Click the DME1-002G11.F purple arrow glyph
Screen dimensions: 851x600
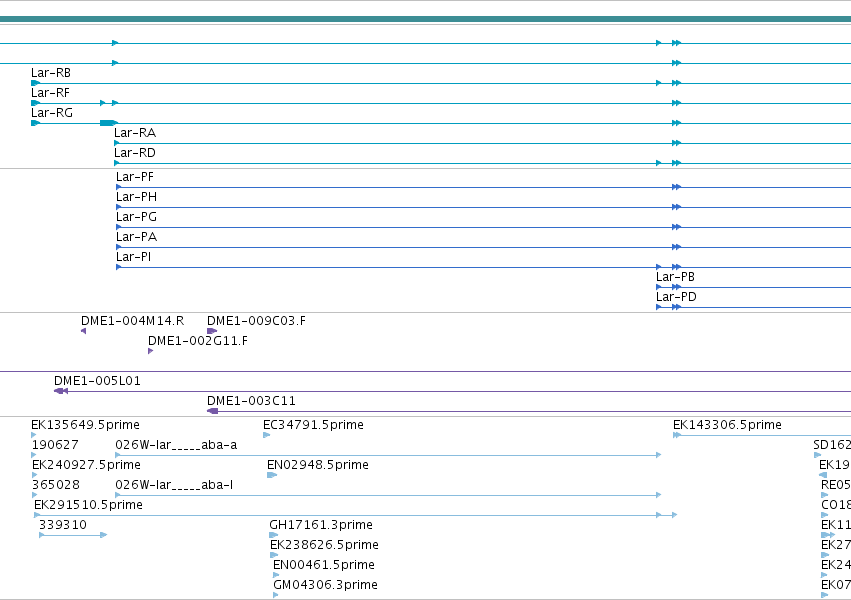point(150,351)
